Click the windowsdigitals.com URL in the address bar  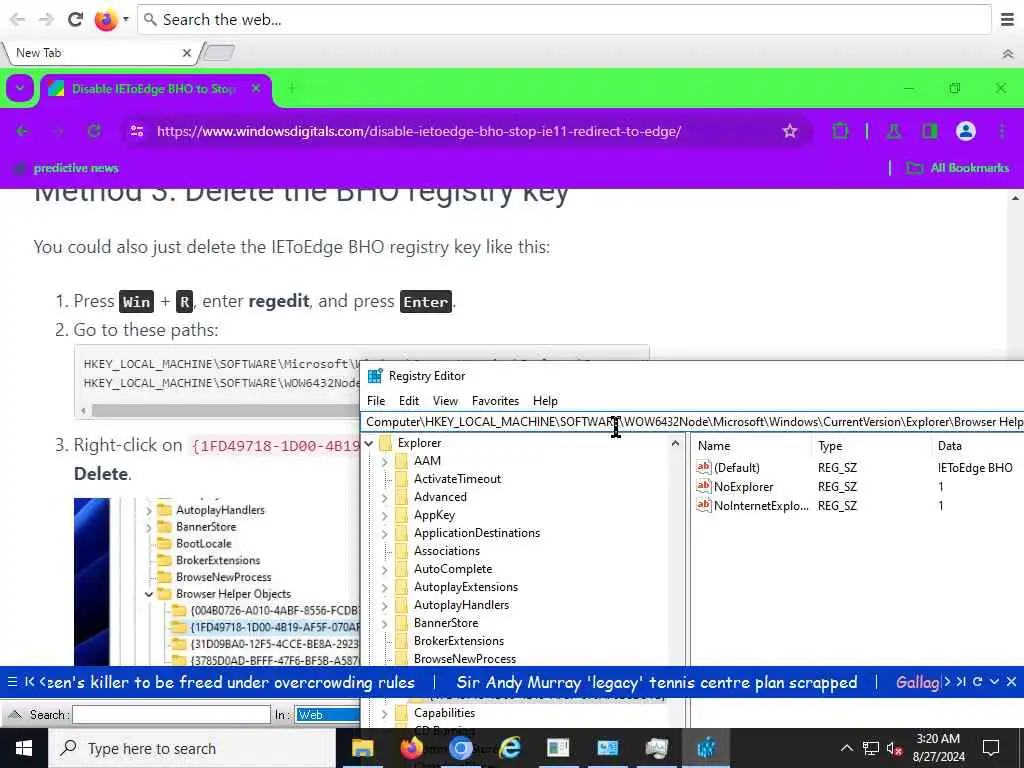[419, 131]
